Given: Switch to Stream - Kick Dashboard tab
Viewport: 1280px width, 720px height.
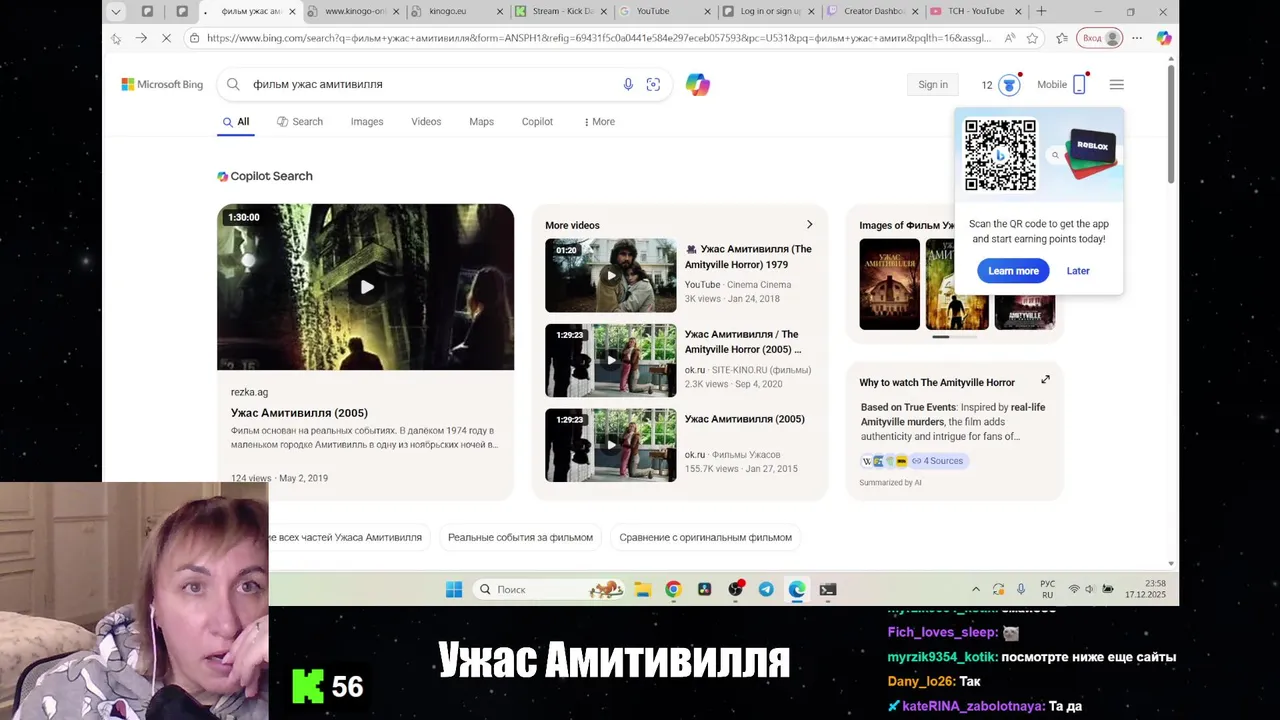Looking at the screenshot, I should click(562, 11).
